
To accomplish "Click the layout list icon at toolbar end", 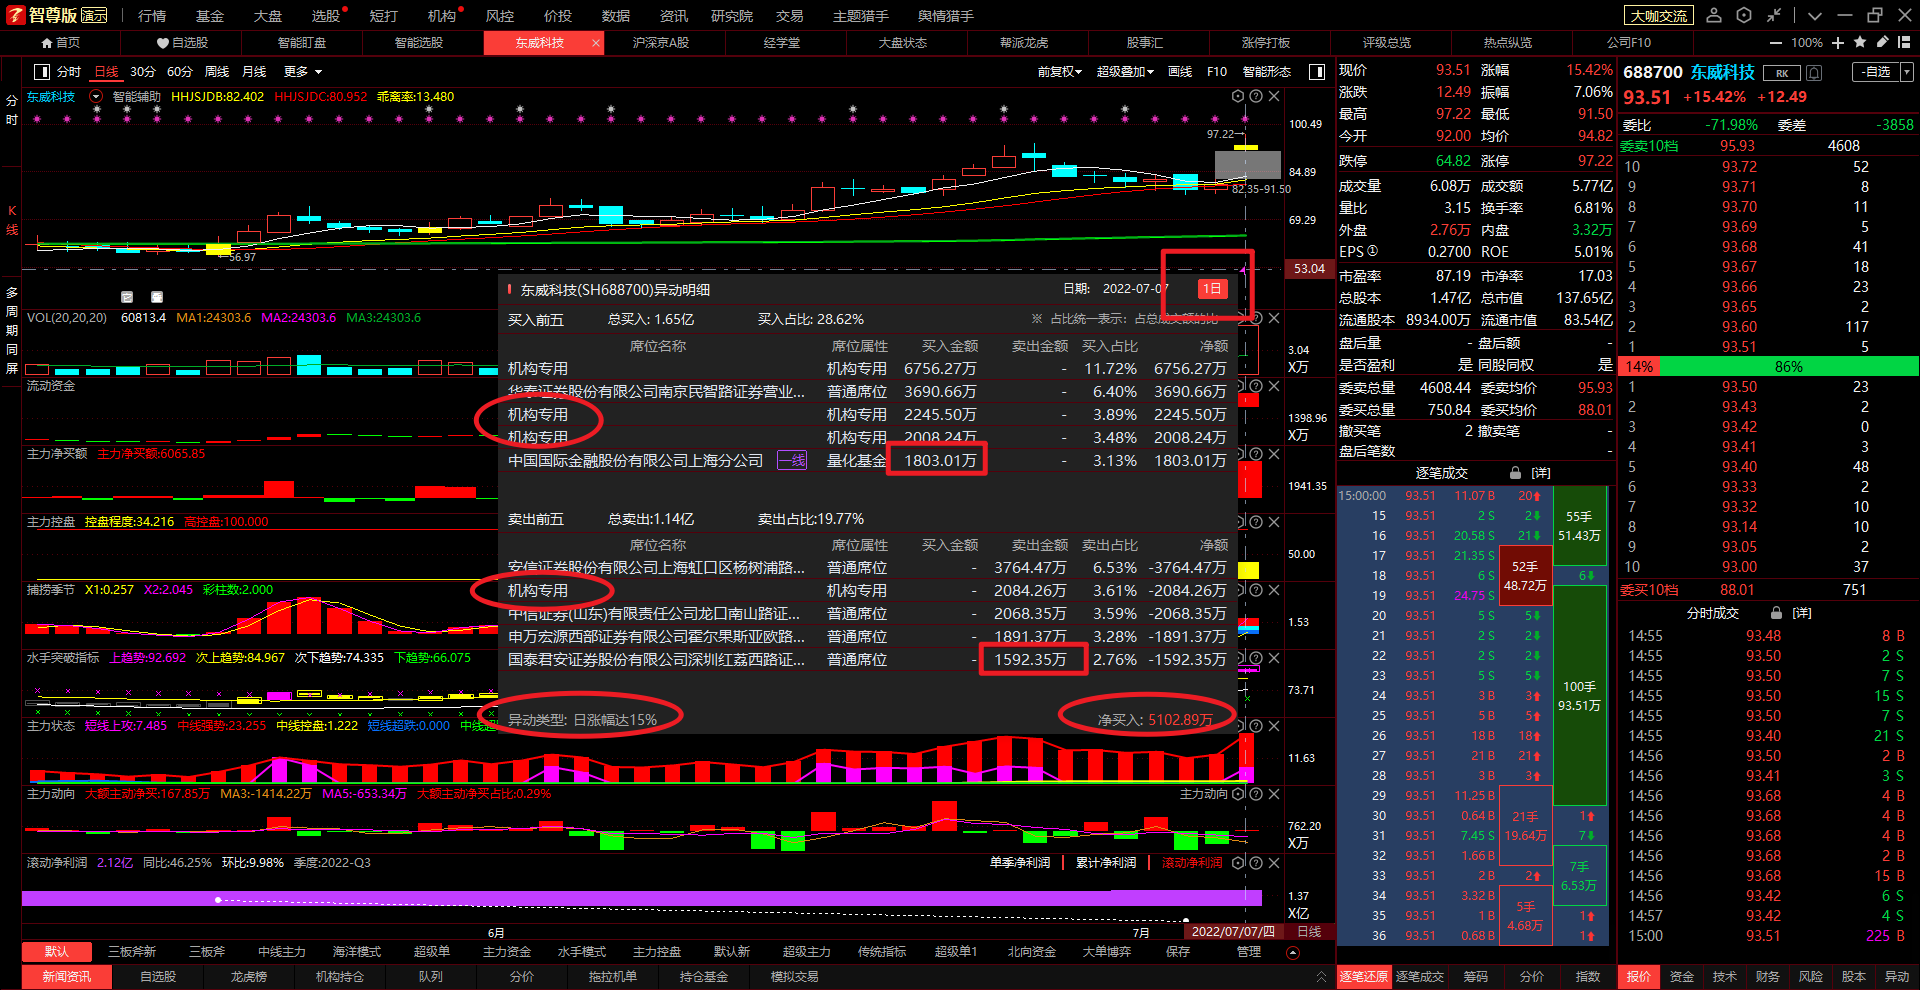I will point(1905,42).
